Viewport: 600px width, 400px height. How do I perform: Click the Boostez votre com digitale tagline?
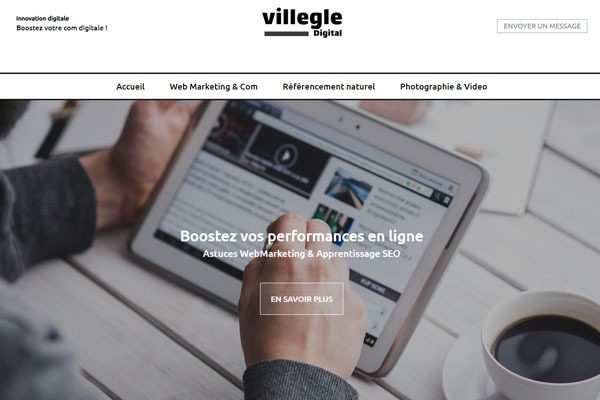(62, 28)
